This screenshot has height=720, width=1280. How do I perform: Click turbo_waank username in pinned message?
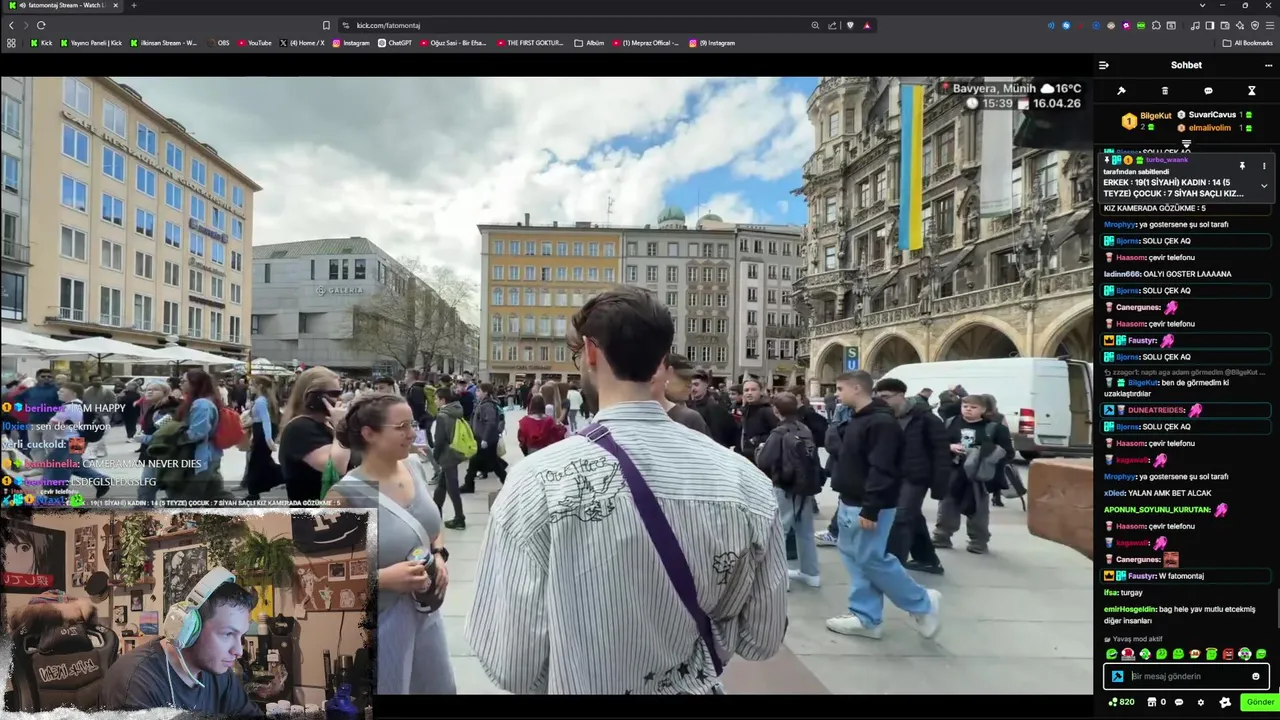(x=1167, y=160)
